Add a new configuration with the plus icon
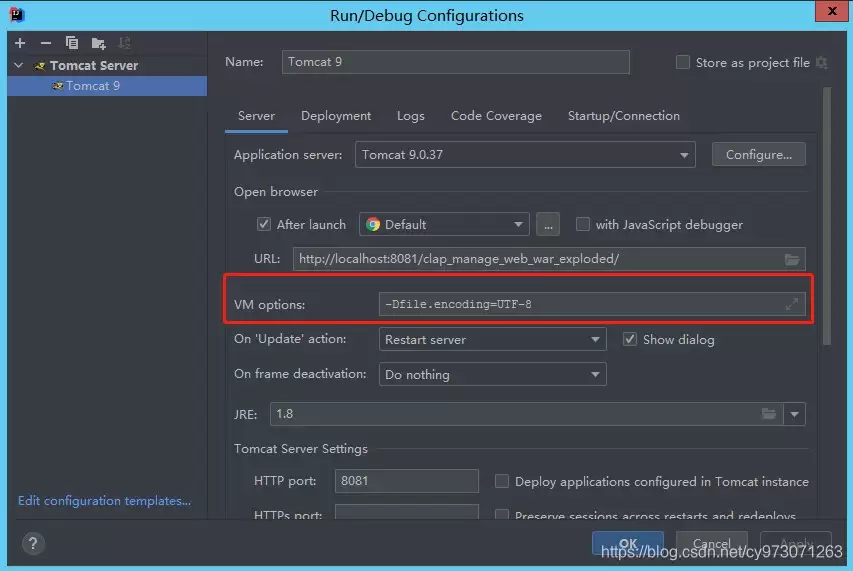Image resolution: width=853 pixels, height=571 pixels. [20, 43]
